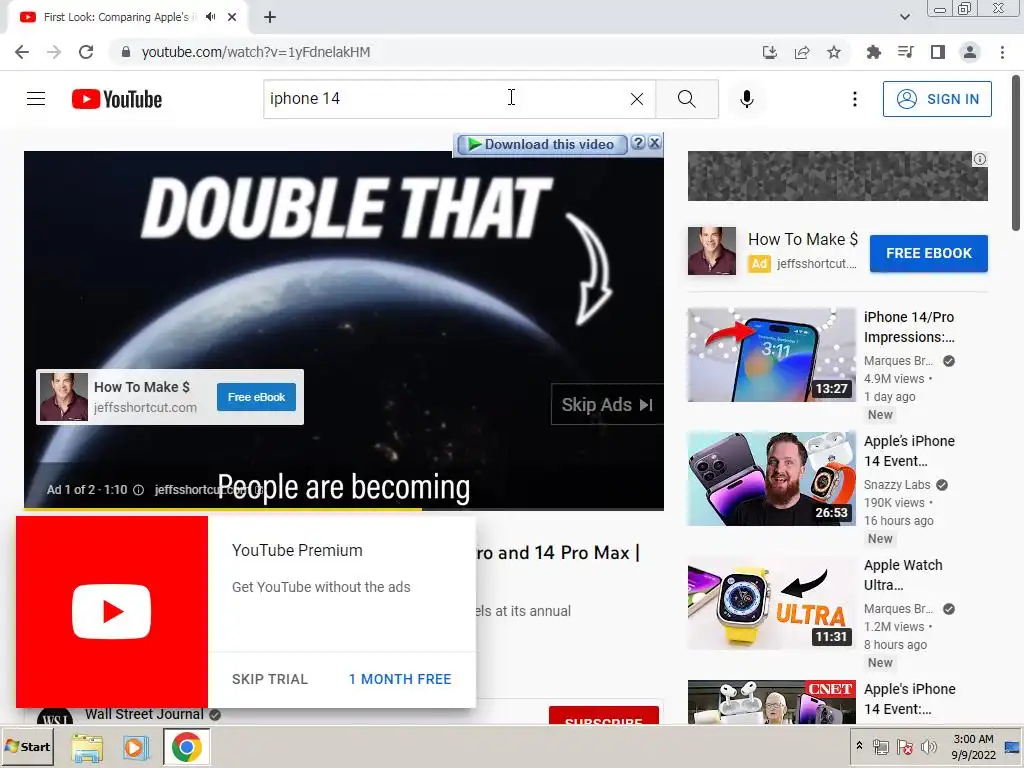Open Windows Start menu
Image resolution: width=1024 pixels, height=768 pixels.
click(x=27, y=747)
